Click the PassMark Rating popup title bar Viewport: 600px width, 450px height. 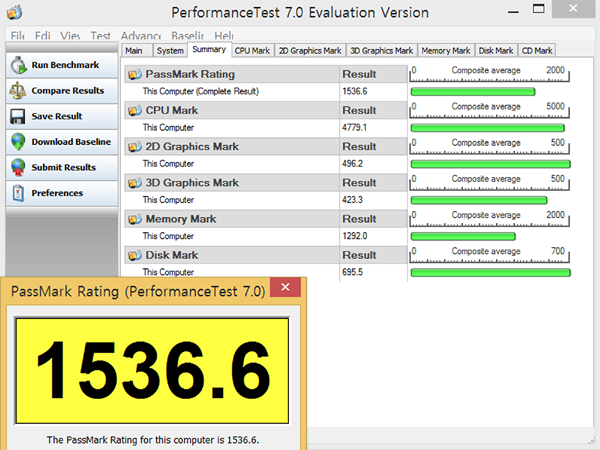click(x=138, y=292)
